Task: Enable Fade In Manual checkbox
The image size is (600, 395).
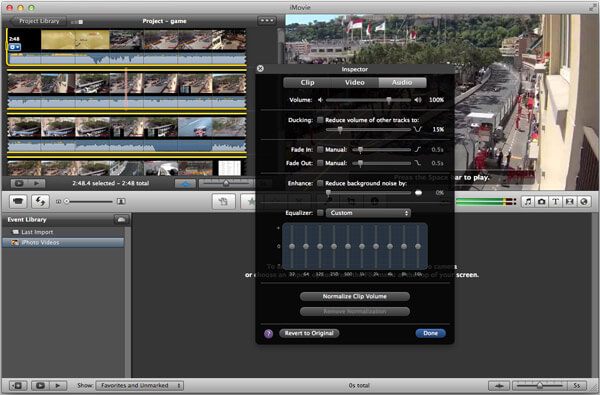Action: 320,150
